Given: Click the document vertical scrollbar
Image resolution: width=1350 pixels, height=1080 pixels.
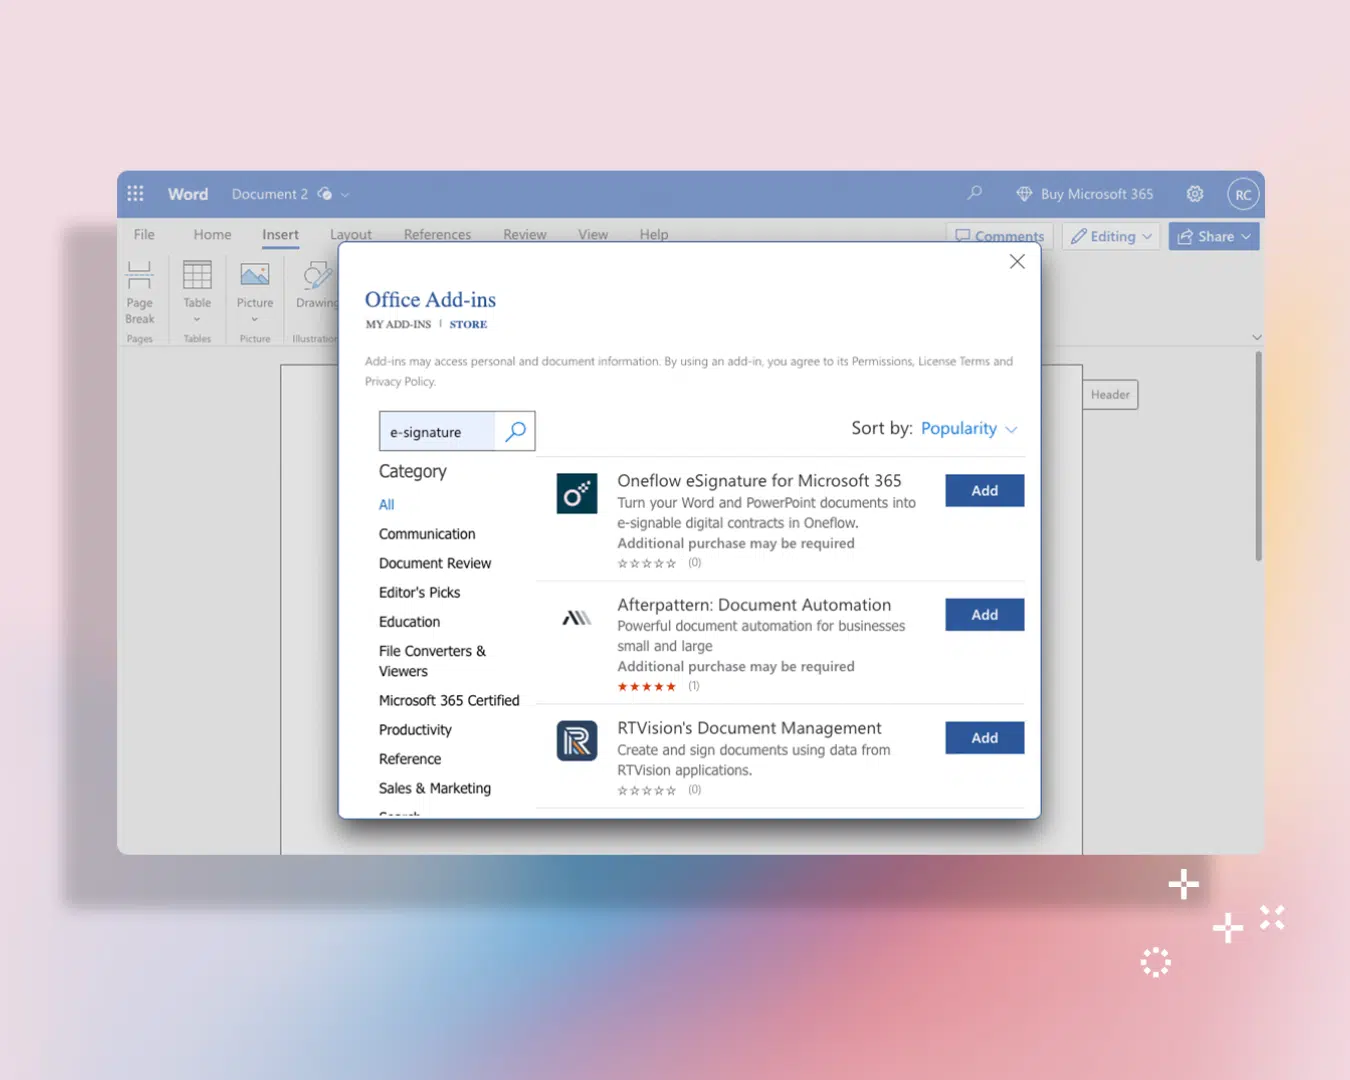Looking at the screenshot, I should pyautogui.click(x=1258, y=455).
